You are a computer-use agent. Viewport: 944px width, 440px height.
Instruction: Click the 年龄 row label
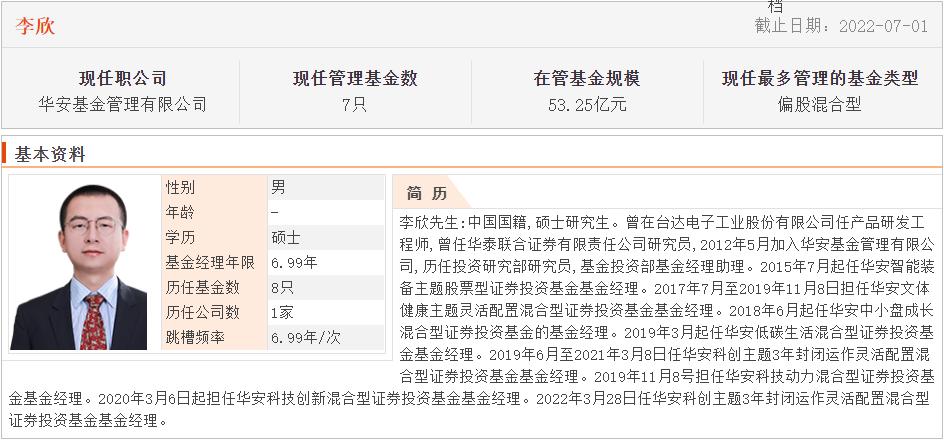[180, 212]
